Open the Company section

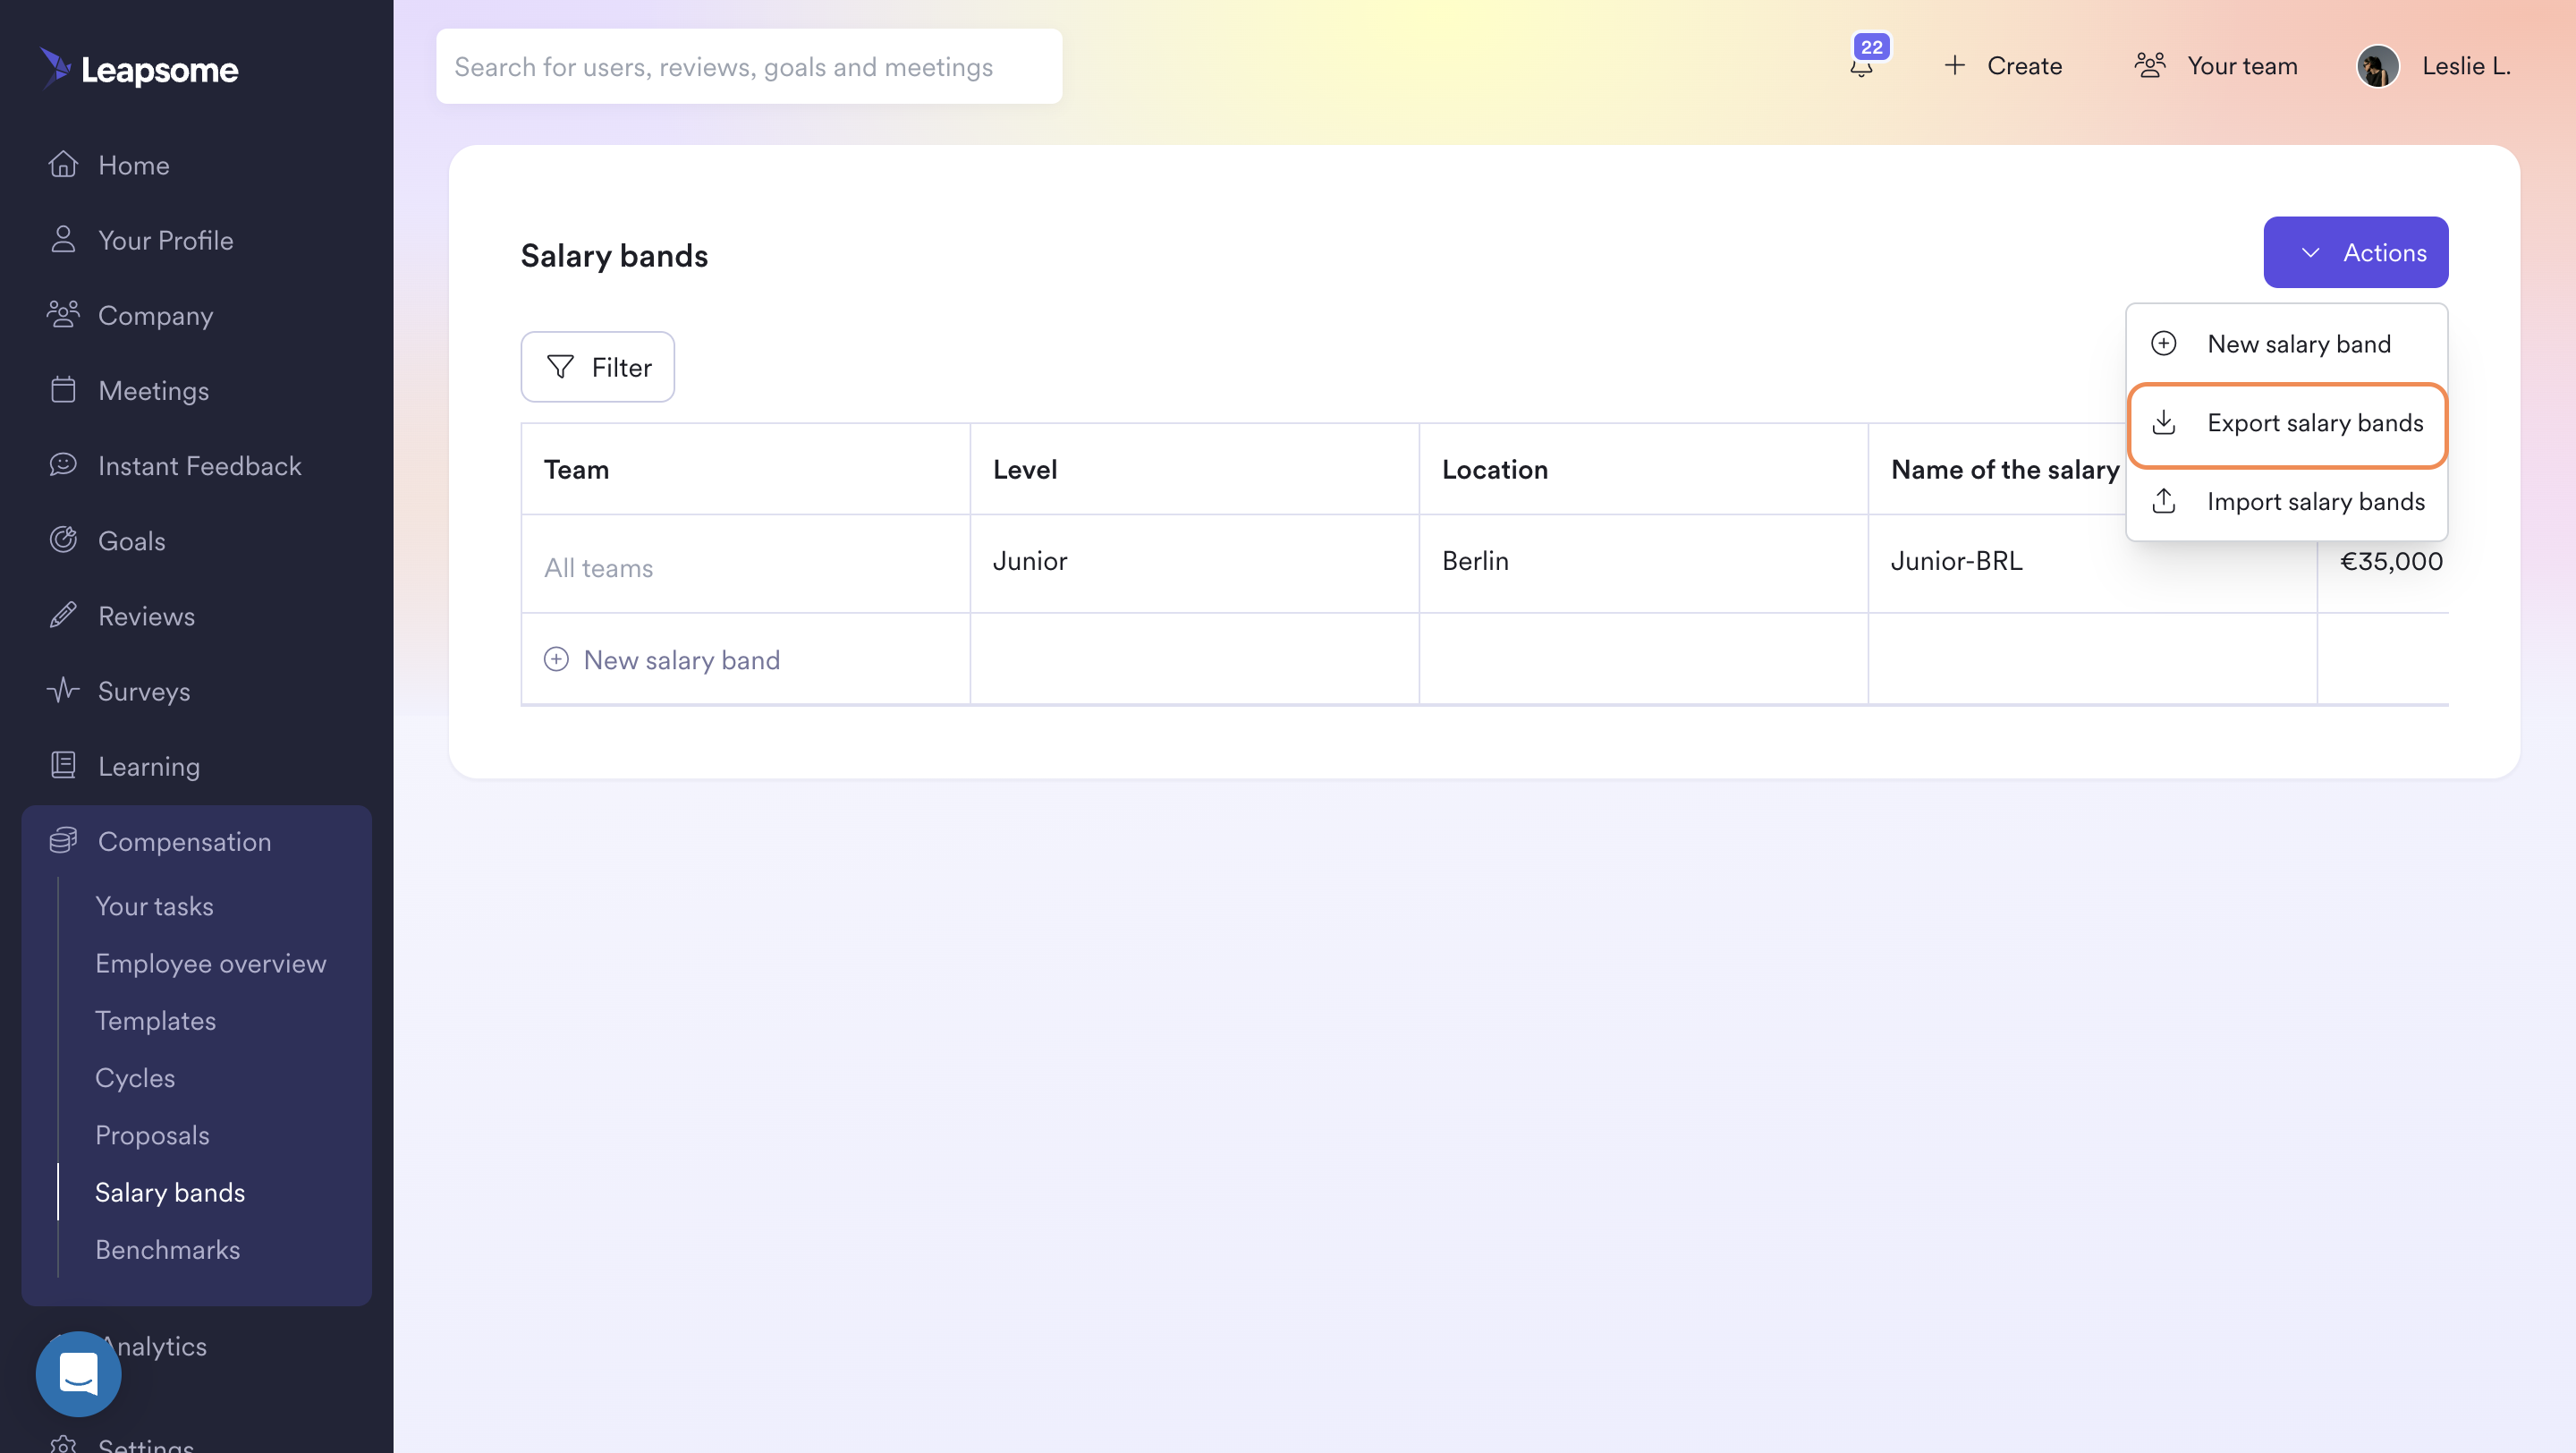coord(156,316)
